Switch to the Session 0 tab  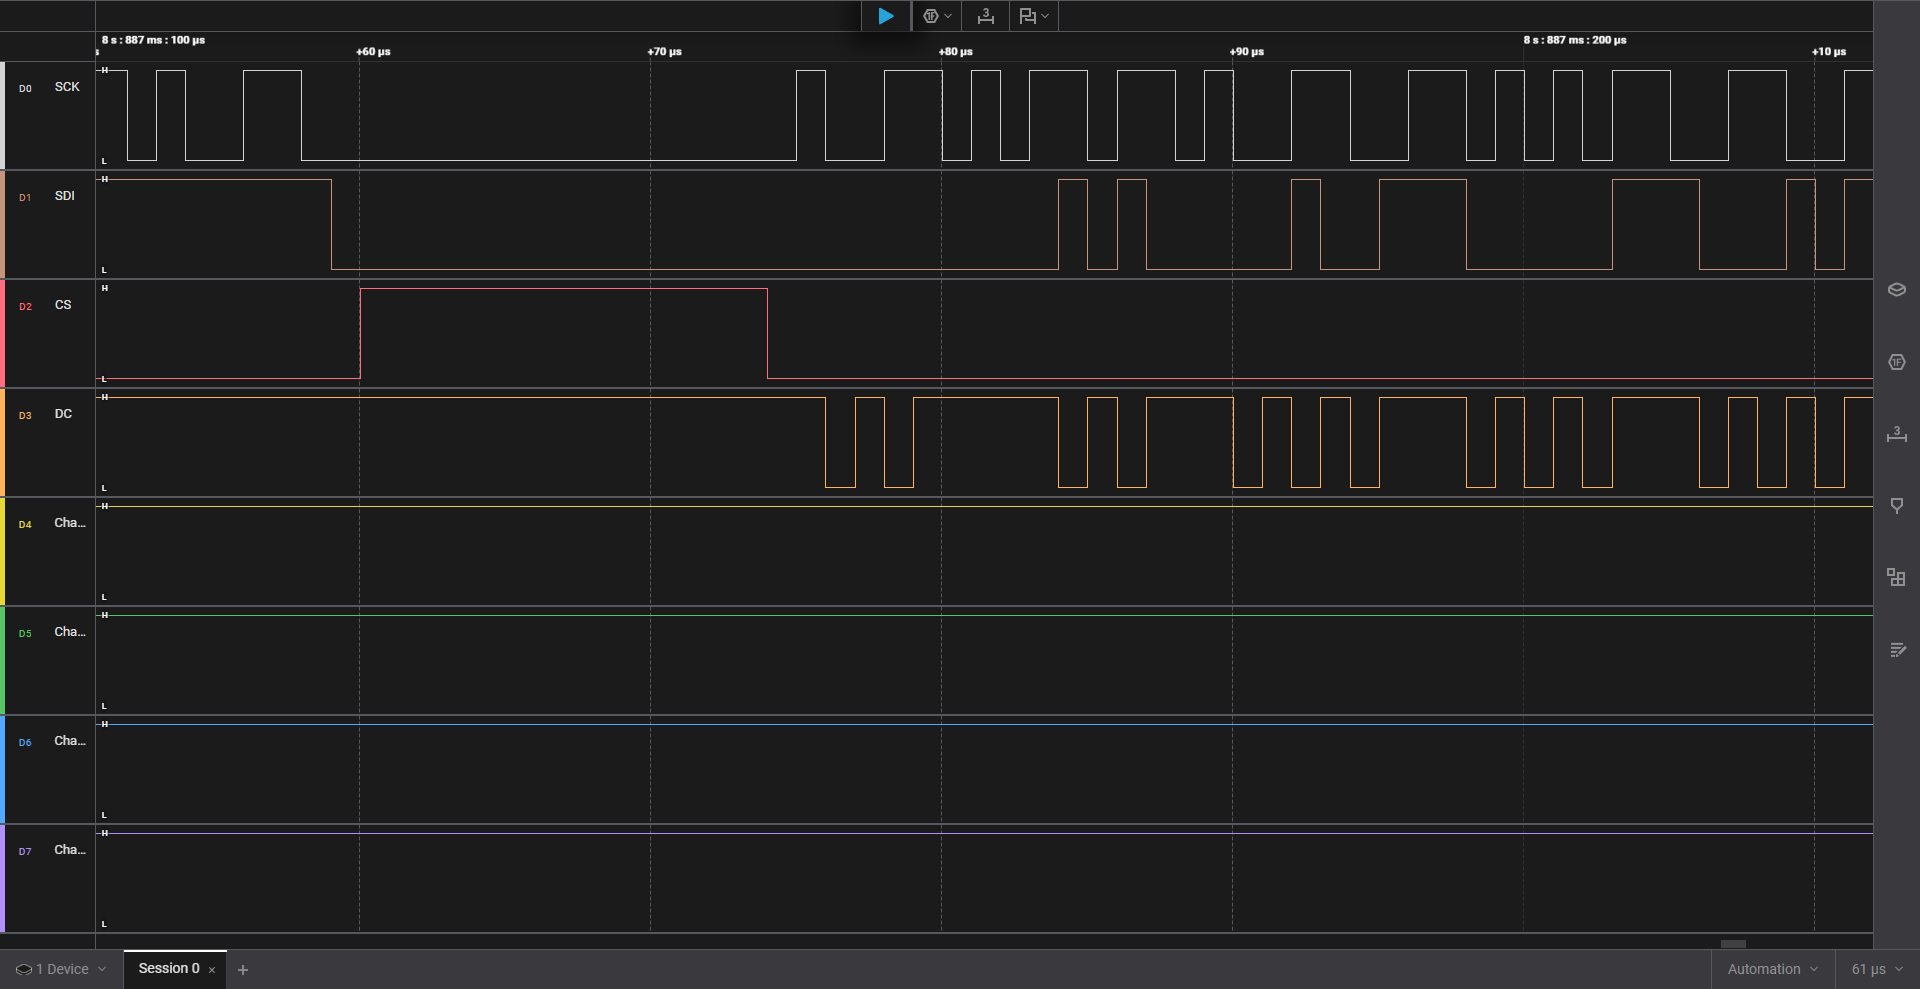(168, 968)
